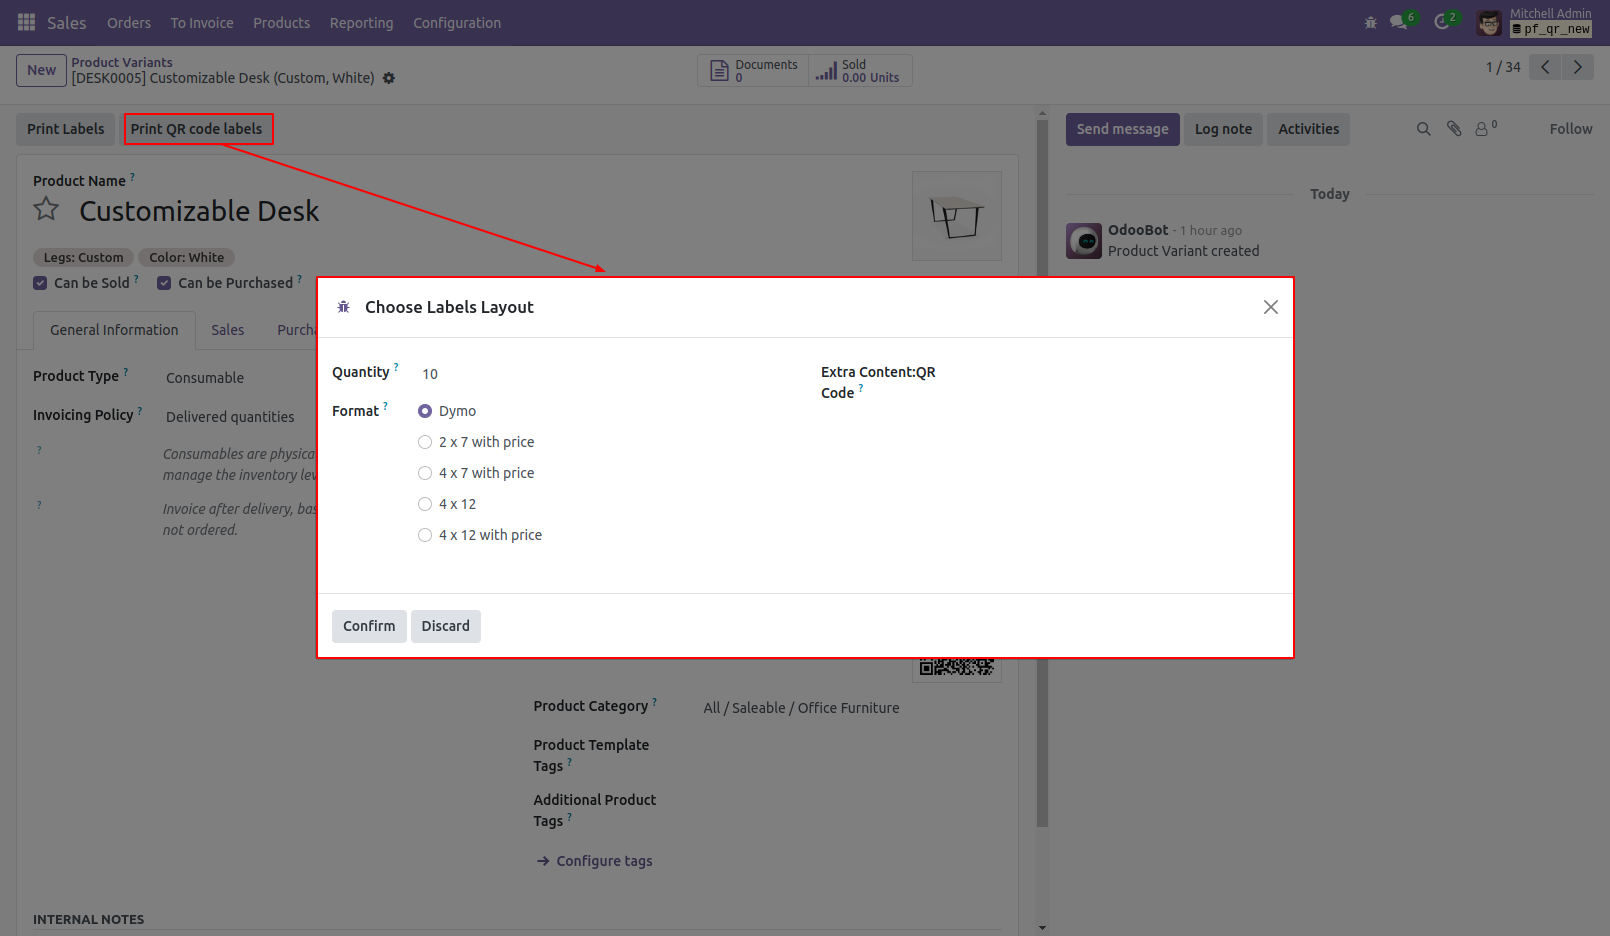1610x936 pixels.
Task: Open the apps grid menu
Action: (26, 22)
